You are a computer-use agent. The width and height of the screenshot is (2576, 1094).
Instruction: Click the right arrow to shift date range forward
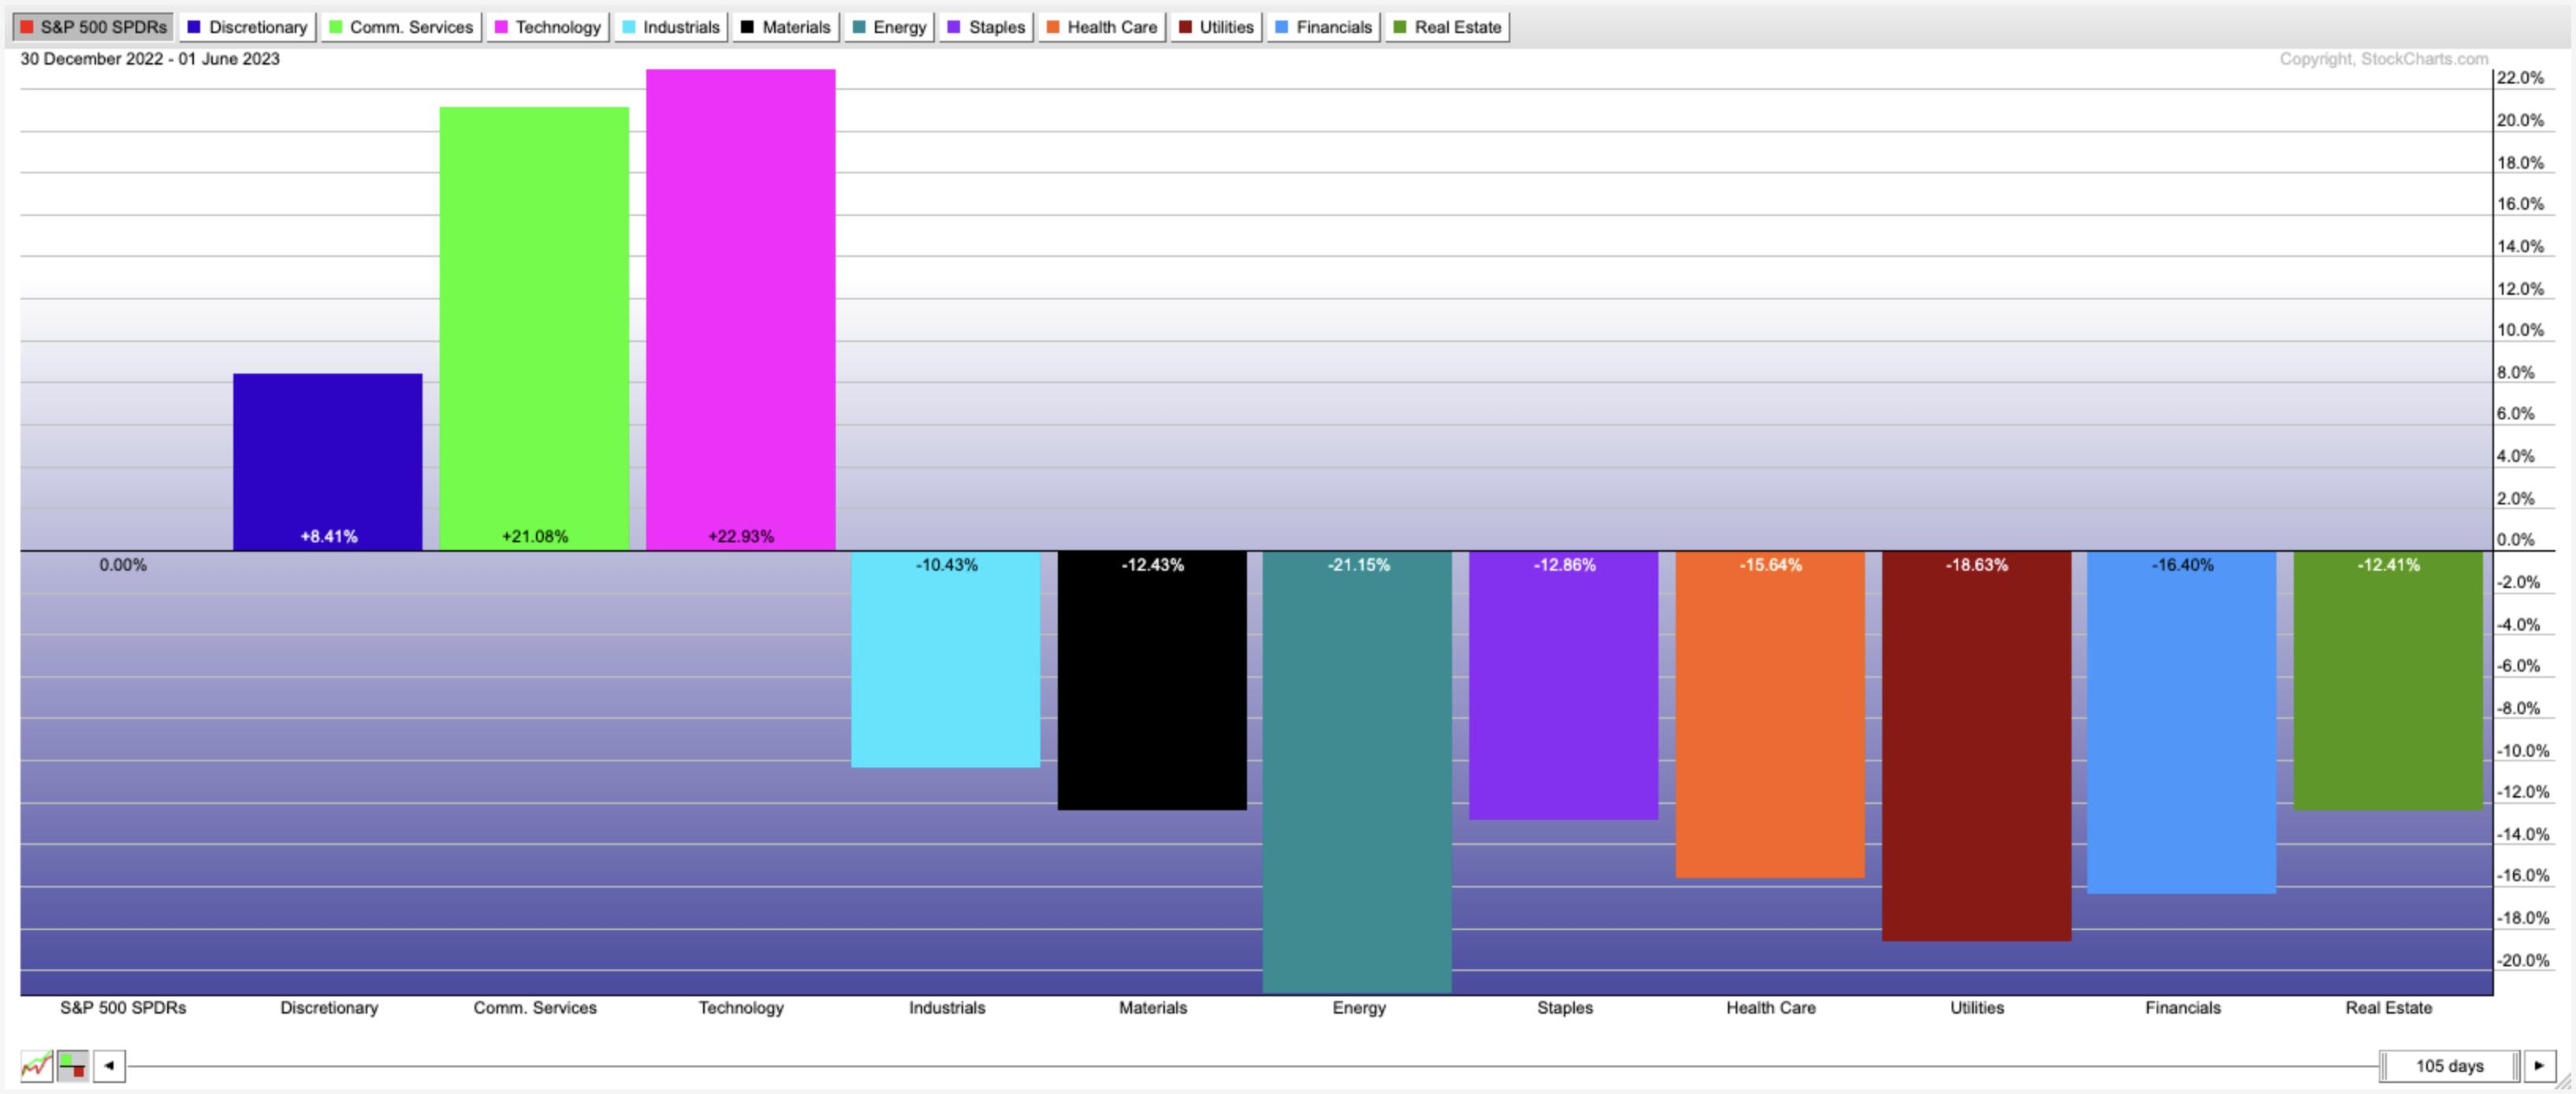click(2538, 1065)
